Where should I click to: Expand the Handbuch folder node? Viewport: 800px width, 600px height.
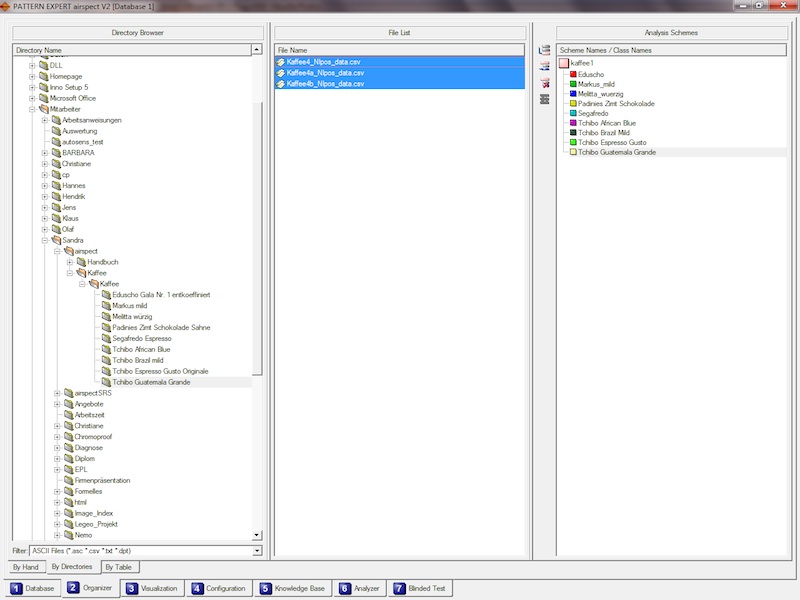pos(69,262)
